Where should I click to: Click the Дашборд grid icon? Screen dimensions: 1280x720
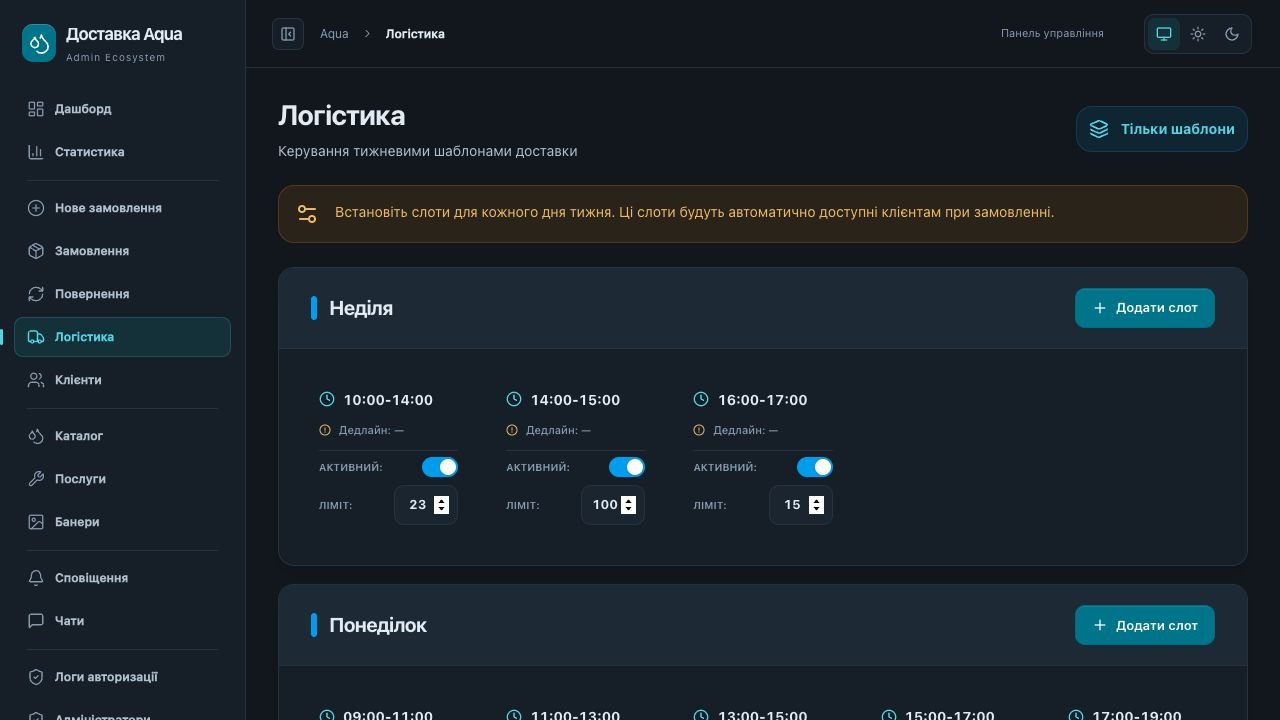click(x=36, y=109)
